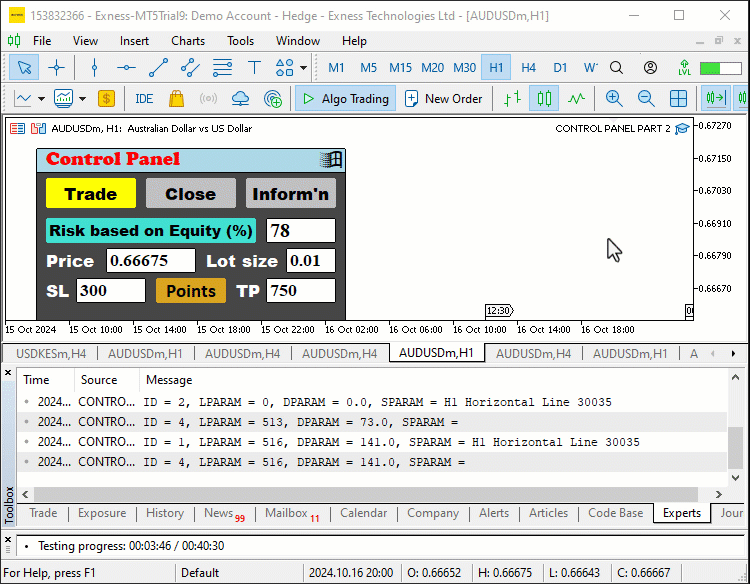Open the MQL5 IDE editor
The image size is (750, 584).
pos(144,99)
